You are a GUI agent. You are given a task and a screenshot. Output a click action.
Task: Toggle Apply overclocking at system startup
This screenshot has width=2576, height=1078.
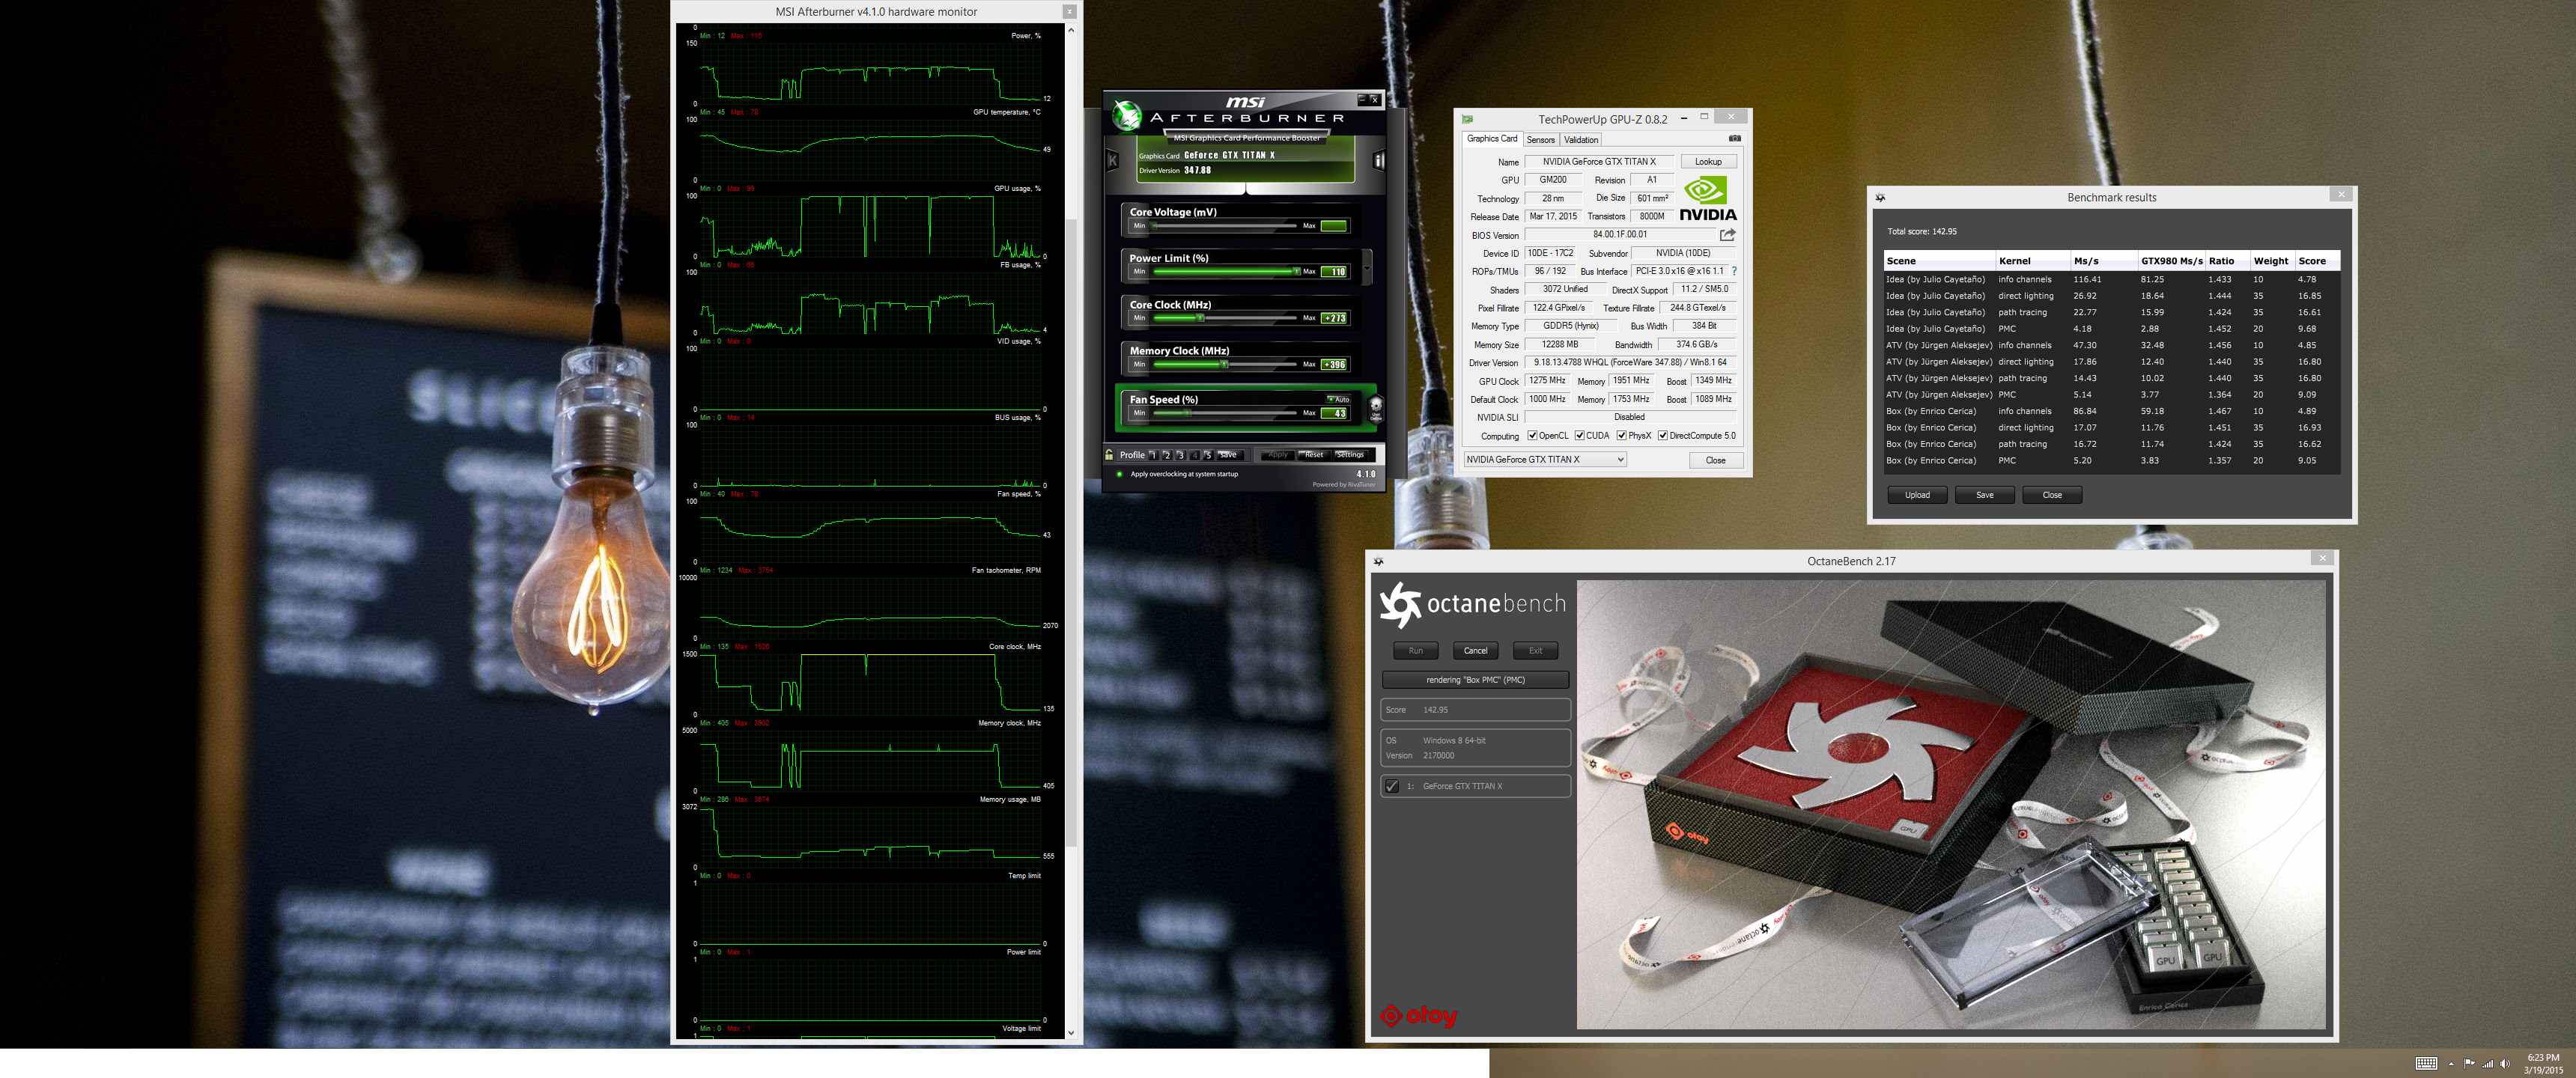point(1119,474)
